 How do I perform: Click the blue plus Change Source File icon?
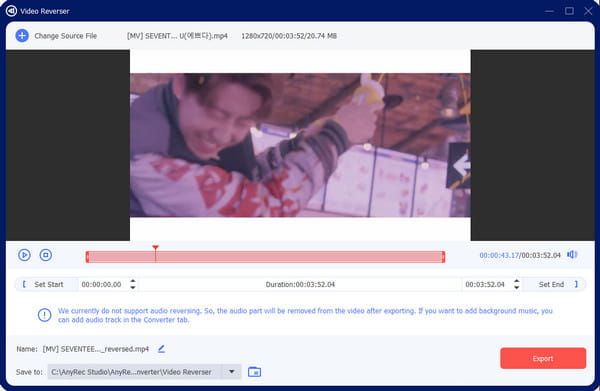click(22, 36)
